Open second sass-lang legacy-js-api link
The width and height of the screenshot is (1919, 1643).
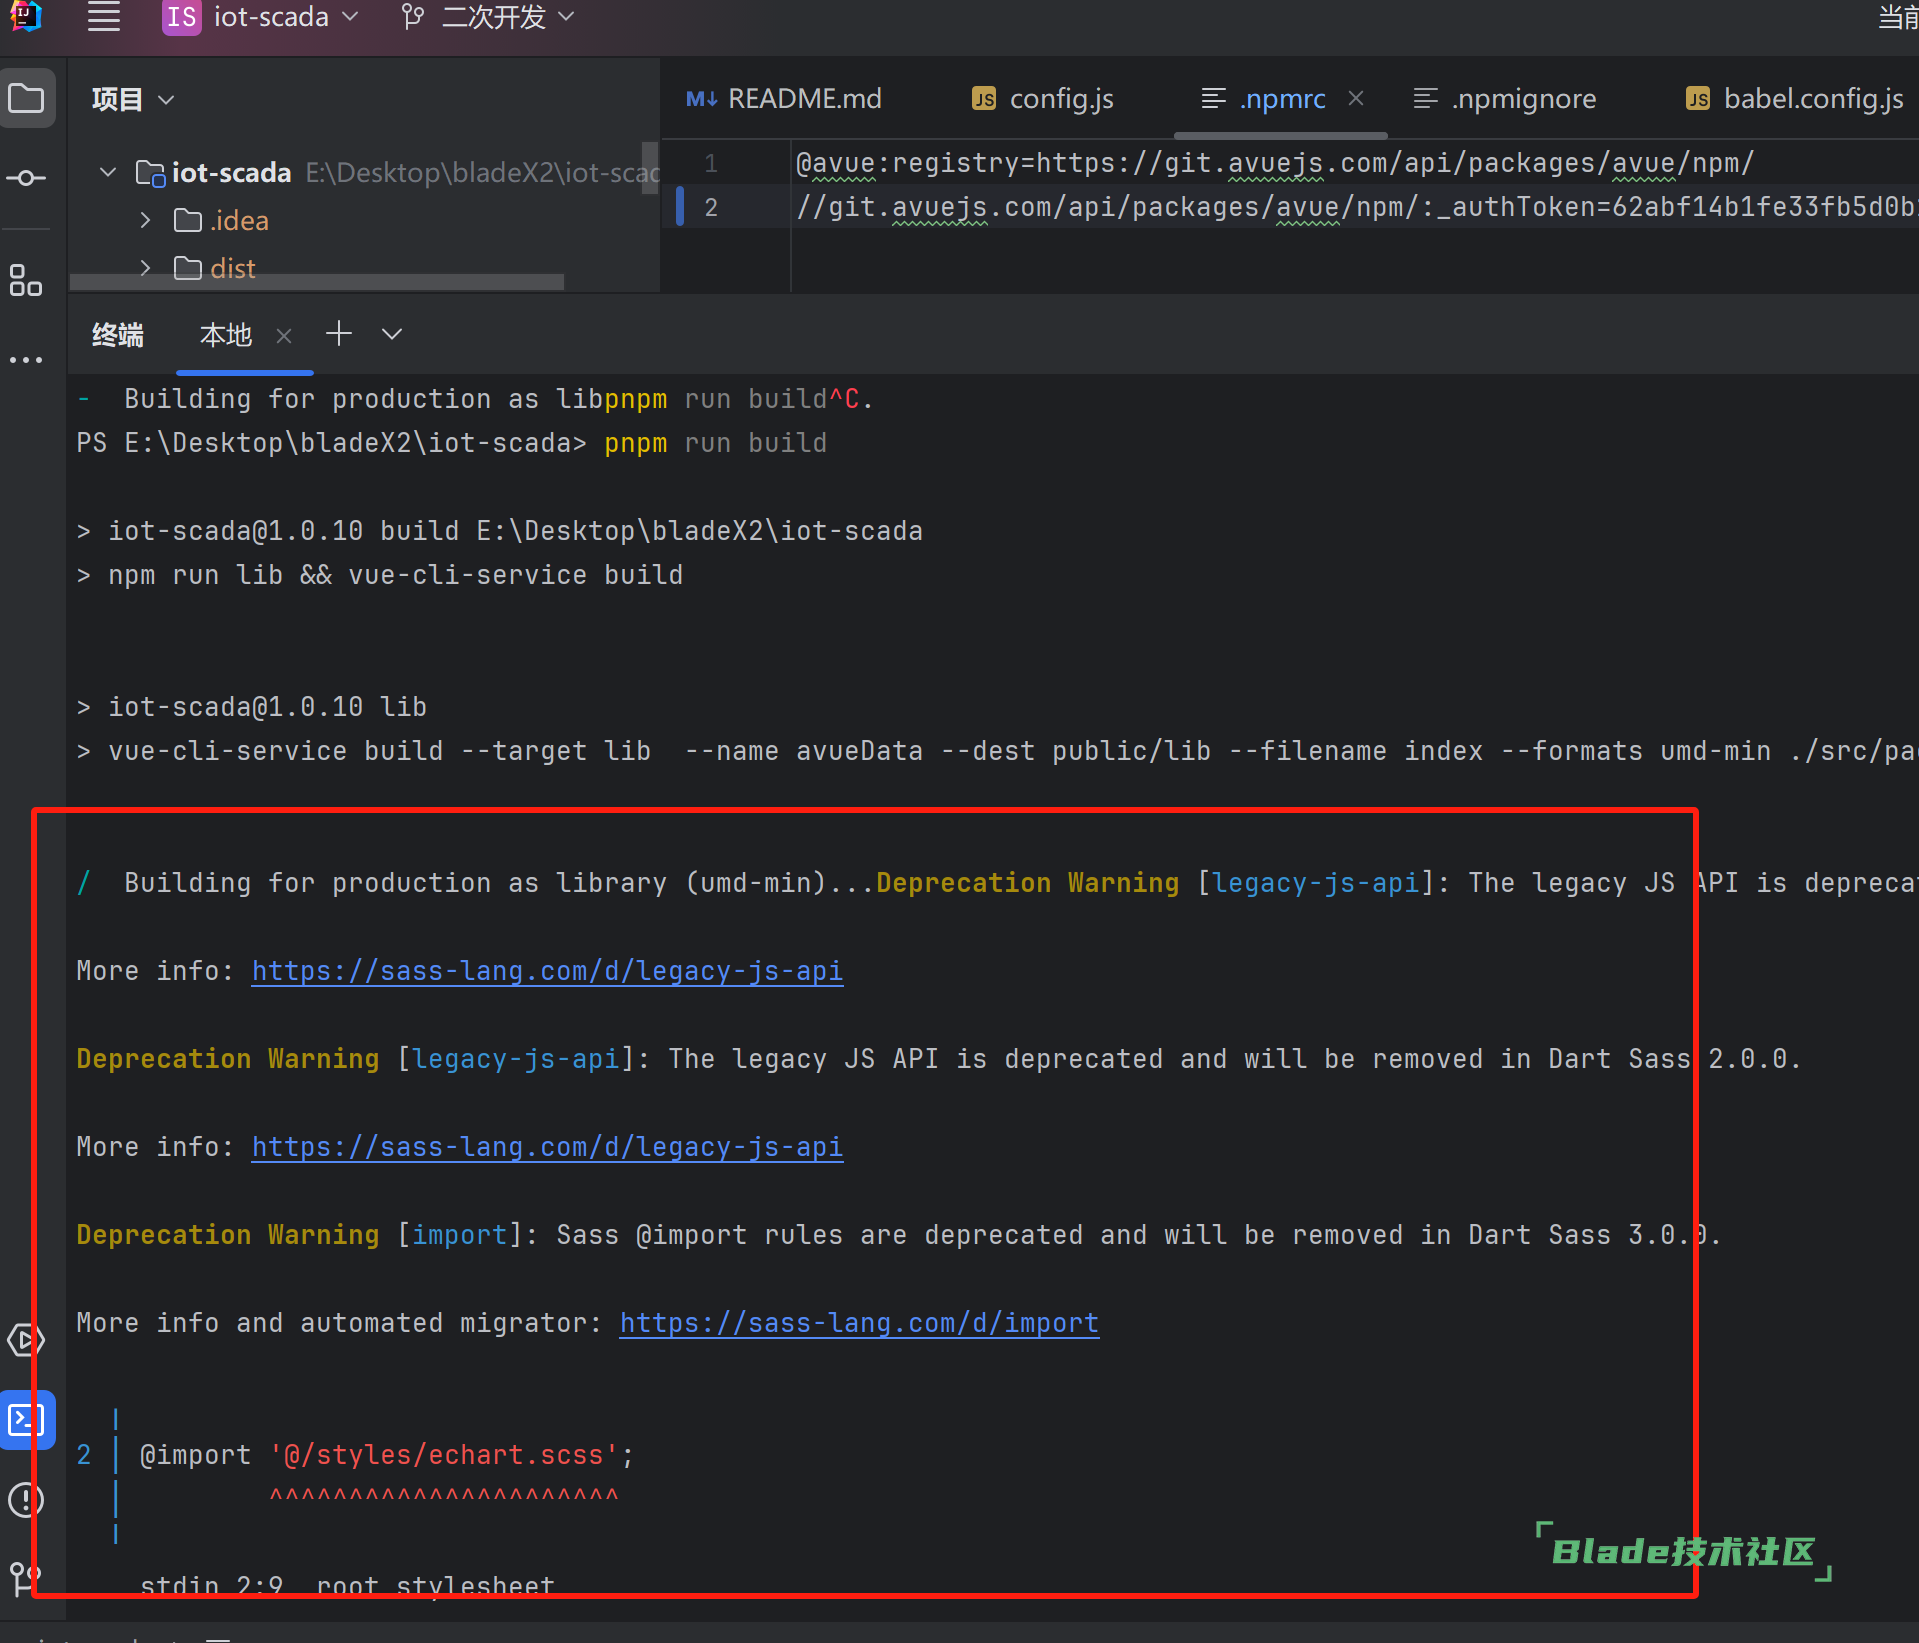(x=547, y=1146)
